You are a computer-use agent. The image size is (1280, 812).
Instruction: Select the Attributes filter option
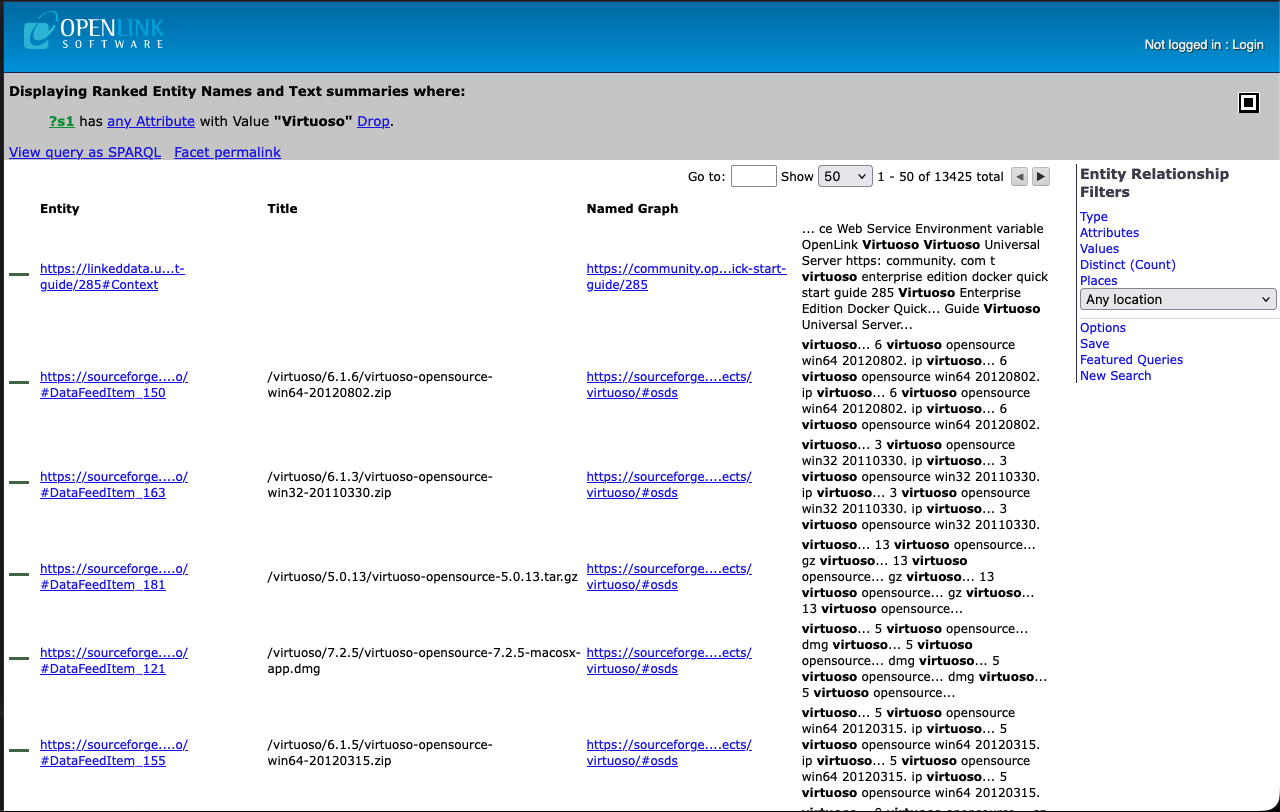click(1109, 232)
